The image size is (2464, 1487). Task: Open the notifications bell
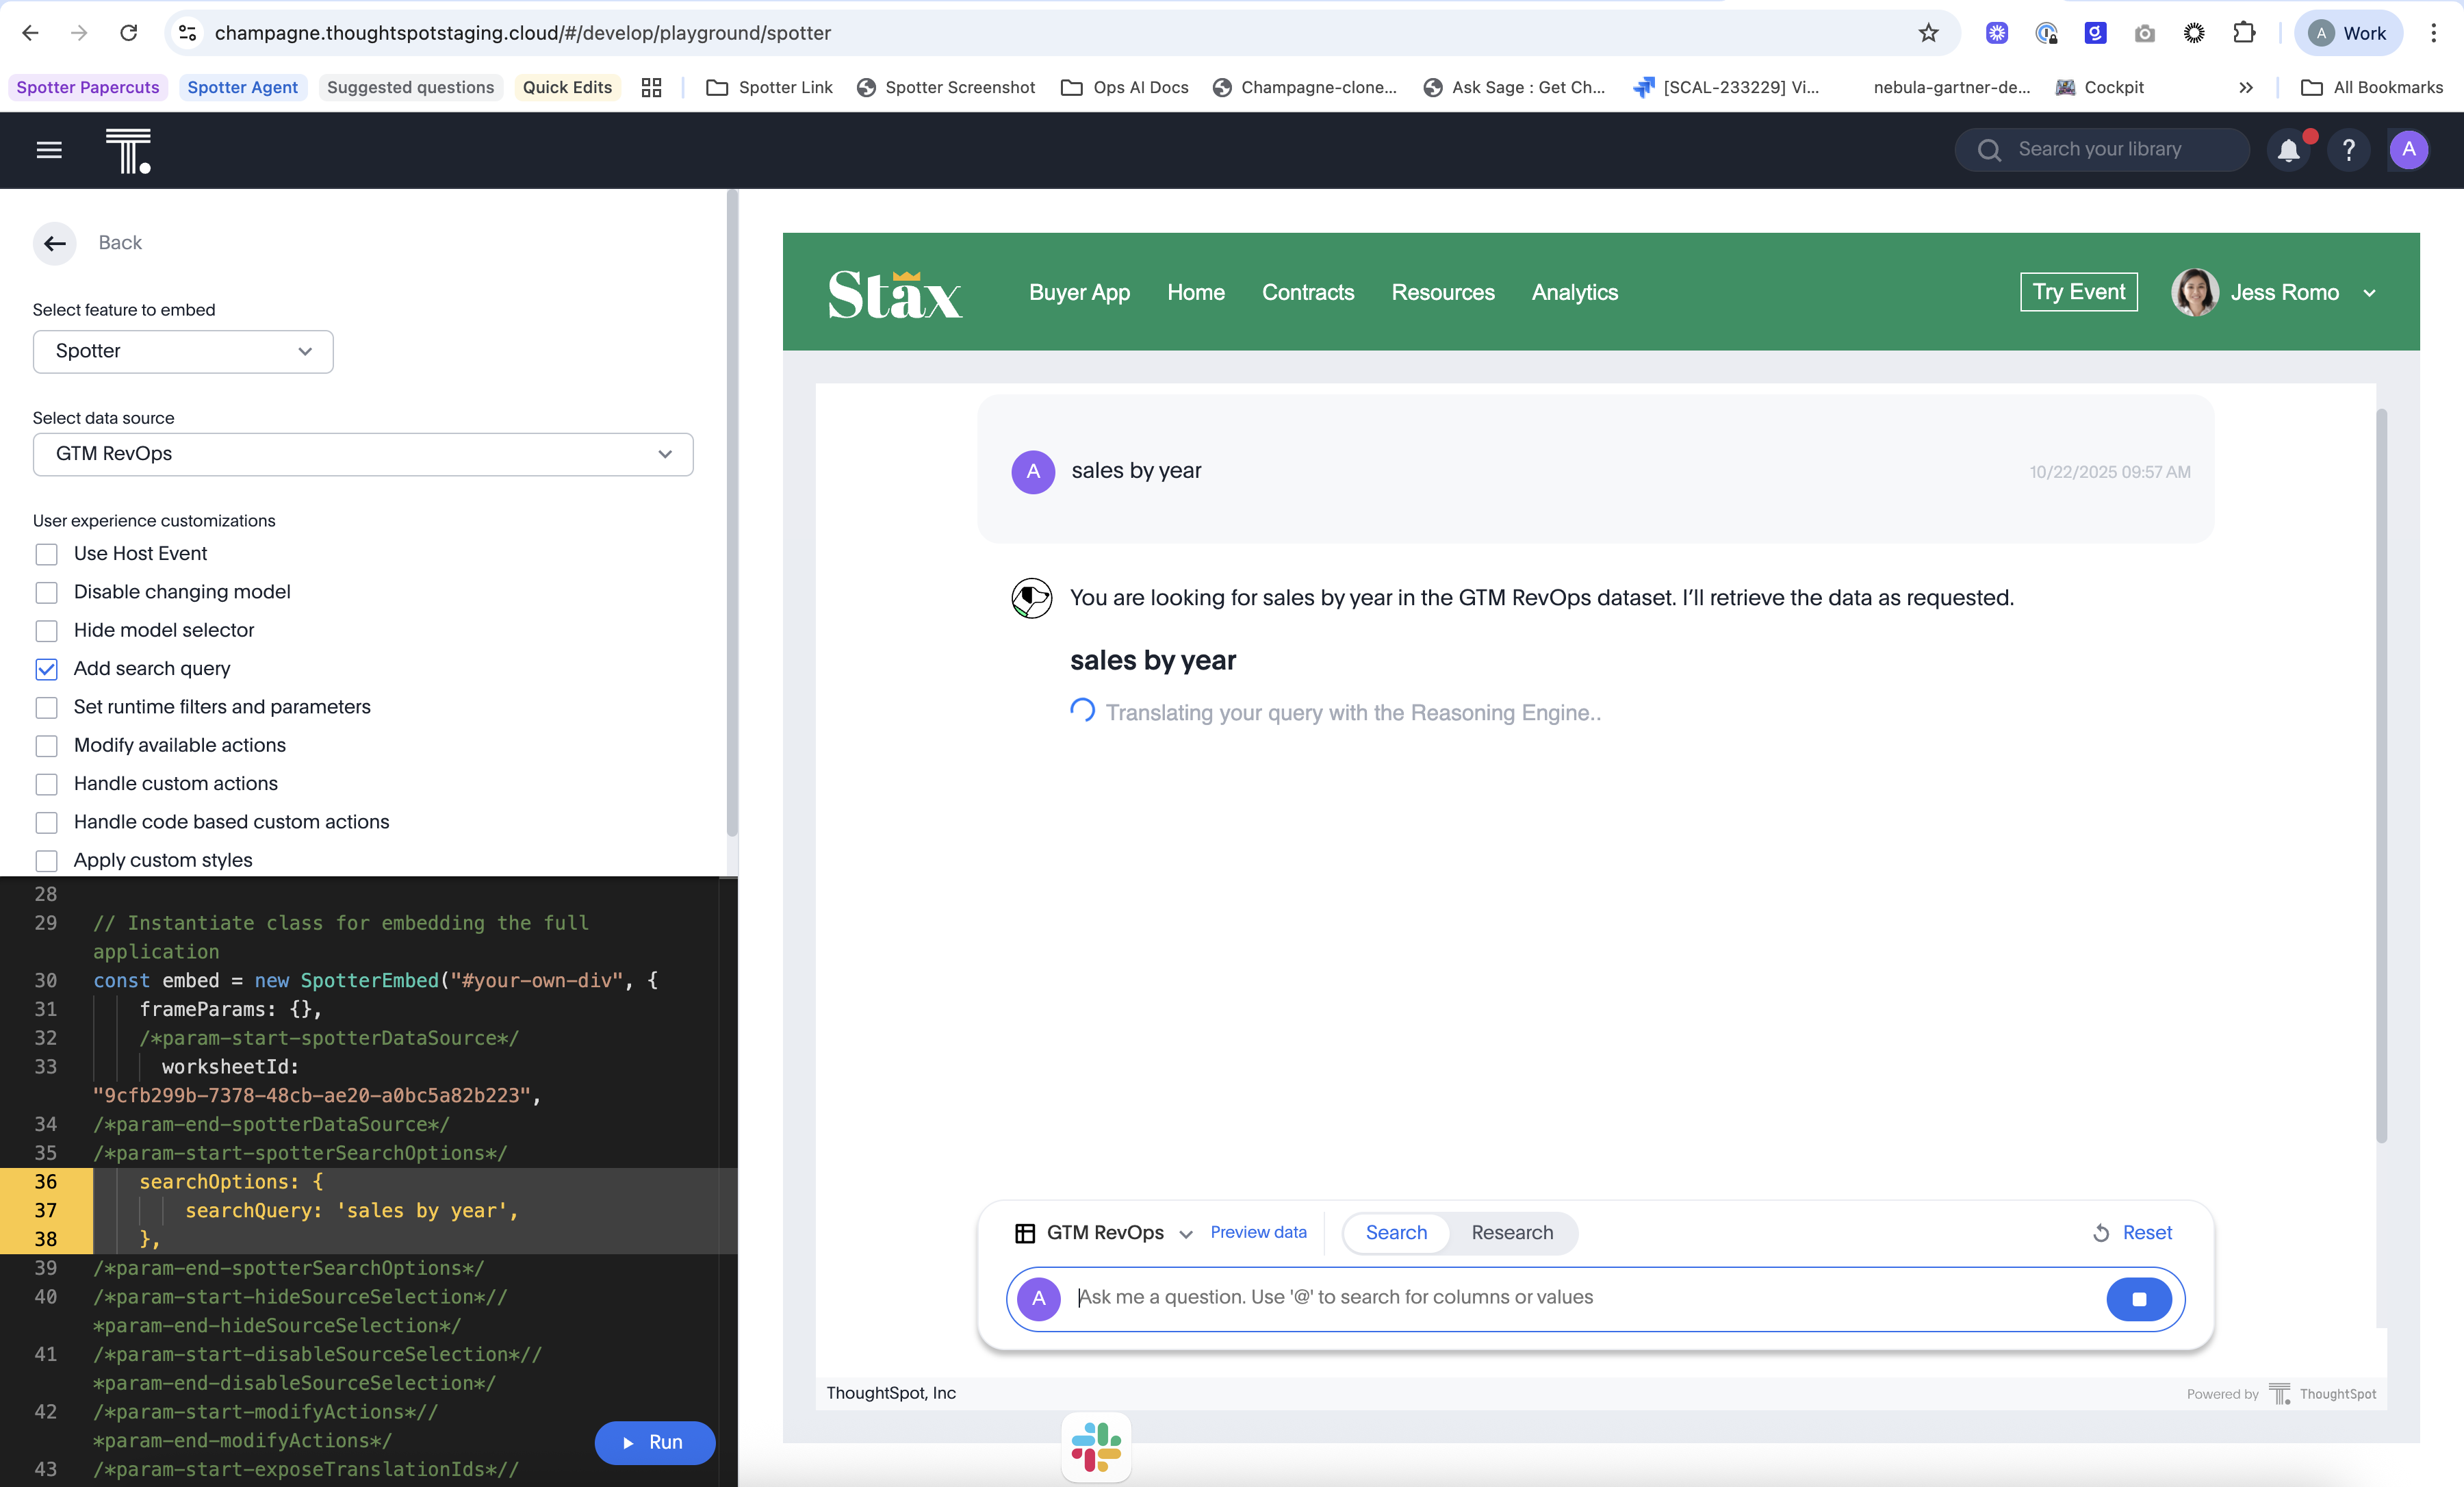tap(2288, 150)
